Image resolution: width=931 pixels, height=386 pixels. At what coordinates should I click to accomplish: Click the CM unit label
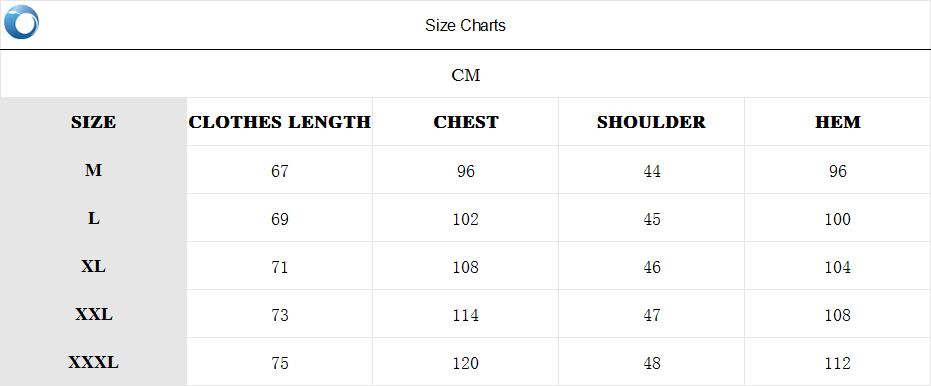pyautogui.click(x=466, y=75)
